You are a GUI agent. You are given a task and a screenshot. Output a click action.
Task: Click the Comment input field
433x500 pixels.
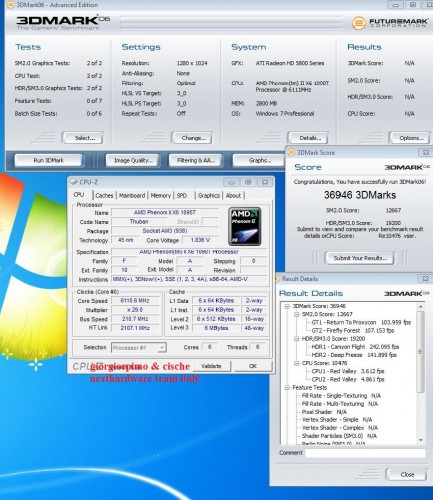pyautogui.click(x=366, y=453)
